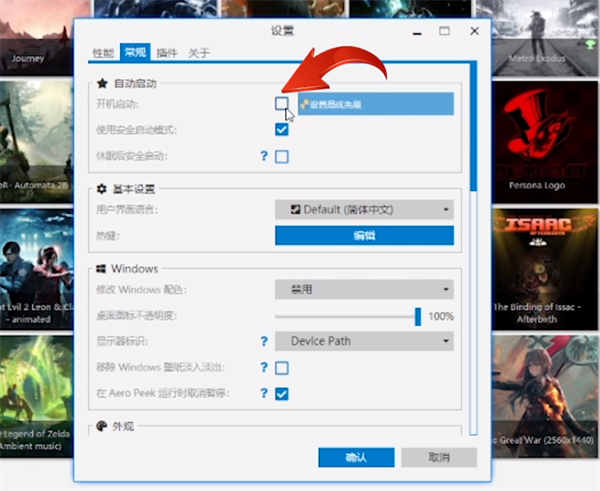Open the Device Path dropdown
This screenshot has width=600, height=491.
point(364,341)
